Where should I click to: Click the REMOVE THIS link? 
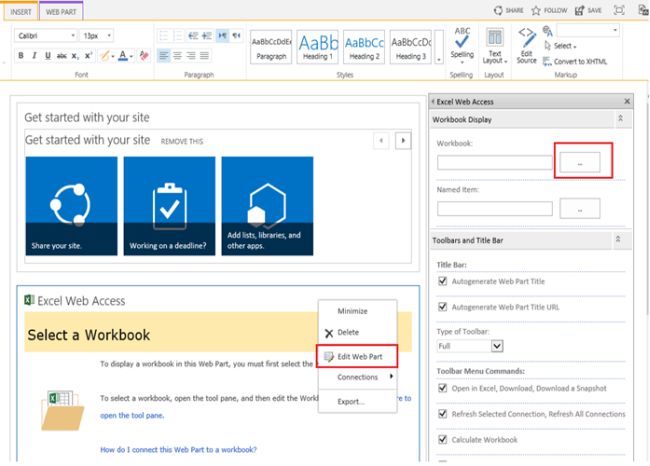point(182,141)
